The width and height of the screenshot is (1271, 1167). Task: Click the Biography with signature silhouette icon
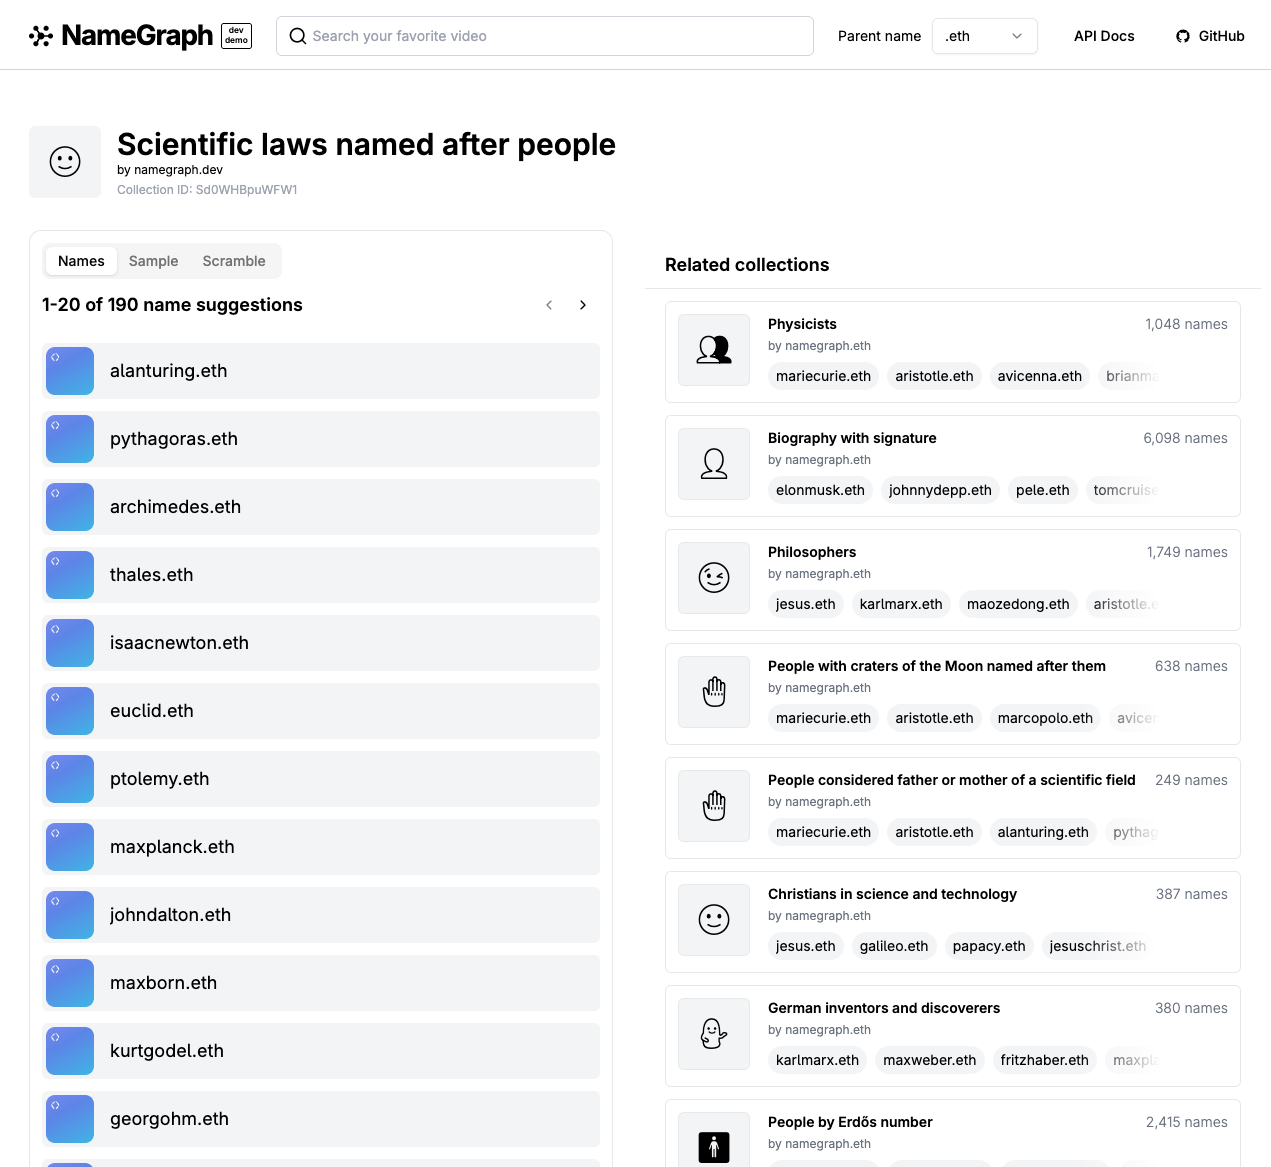(x=714, y=464)
